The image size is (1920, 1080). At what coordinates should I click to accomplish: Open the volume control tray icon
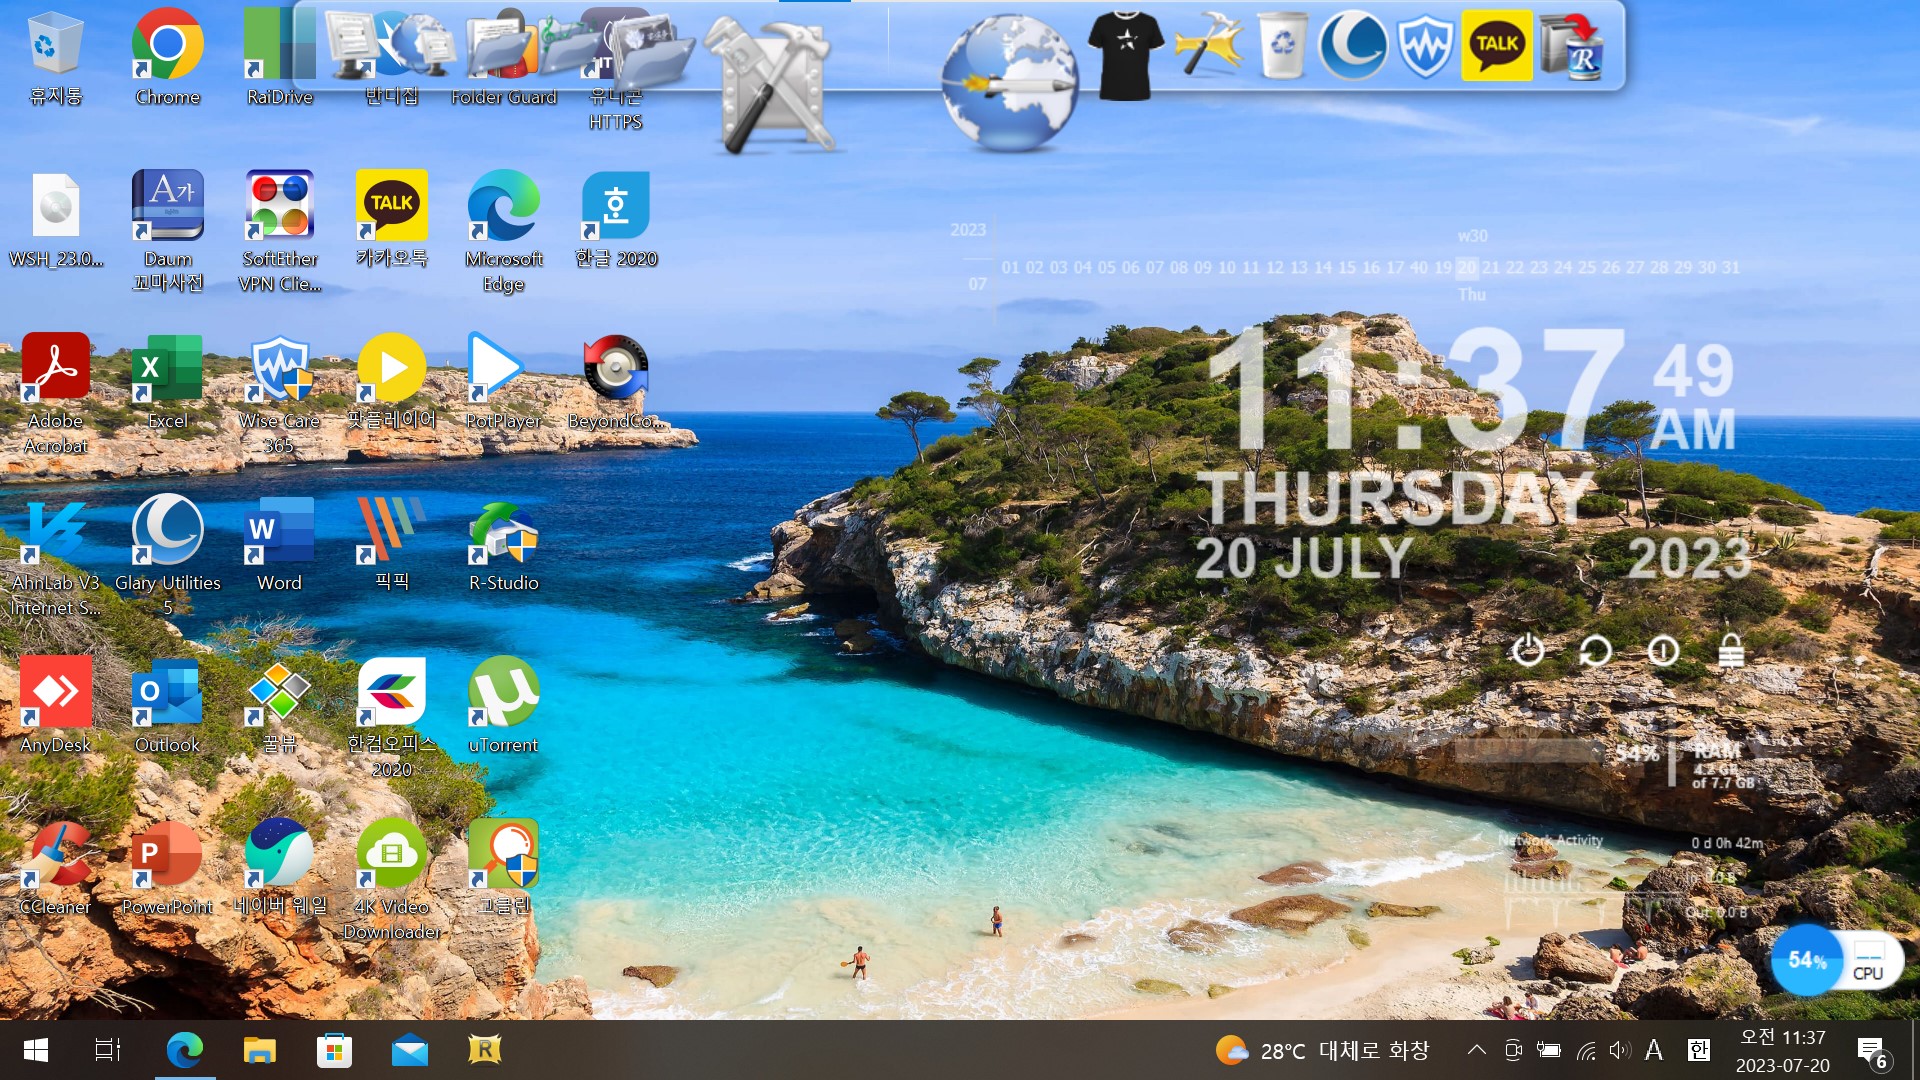pos(1620,1050)
